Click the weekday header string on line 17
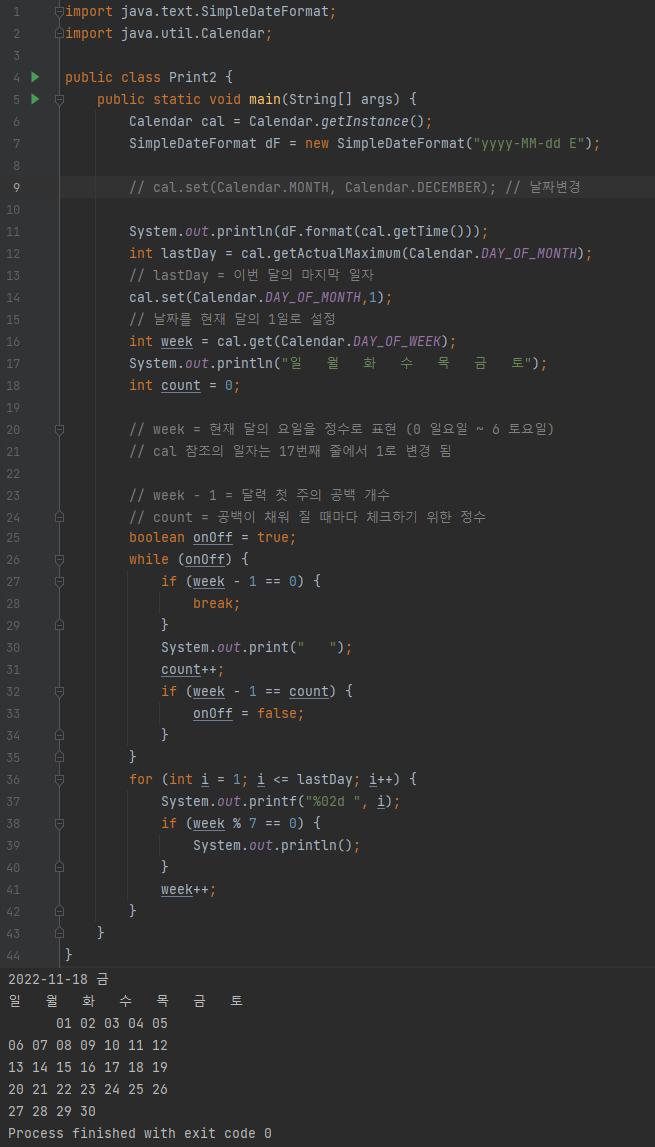The width and height of the screenshot is (655, 1147). click(x=407, y=363)
